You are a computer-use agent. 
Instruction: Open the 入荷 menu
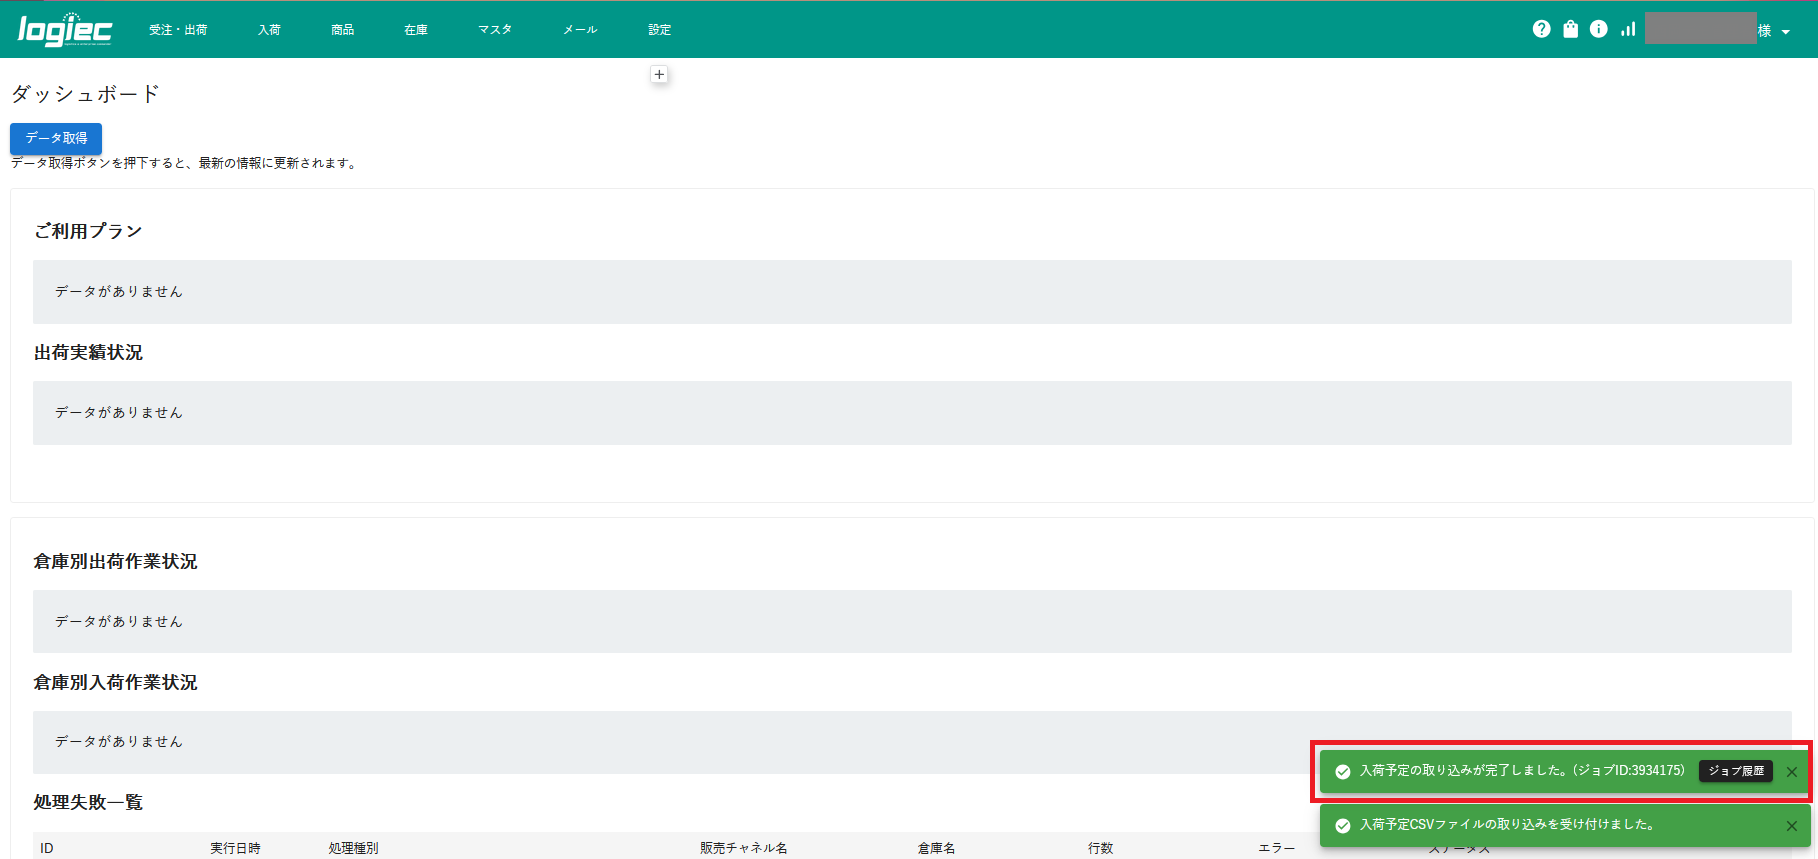(269, 30)
